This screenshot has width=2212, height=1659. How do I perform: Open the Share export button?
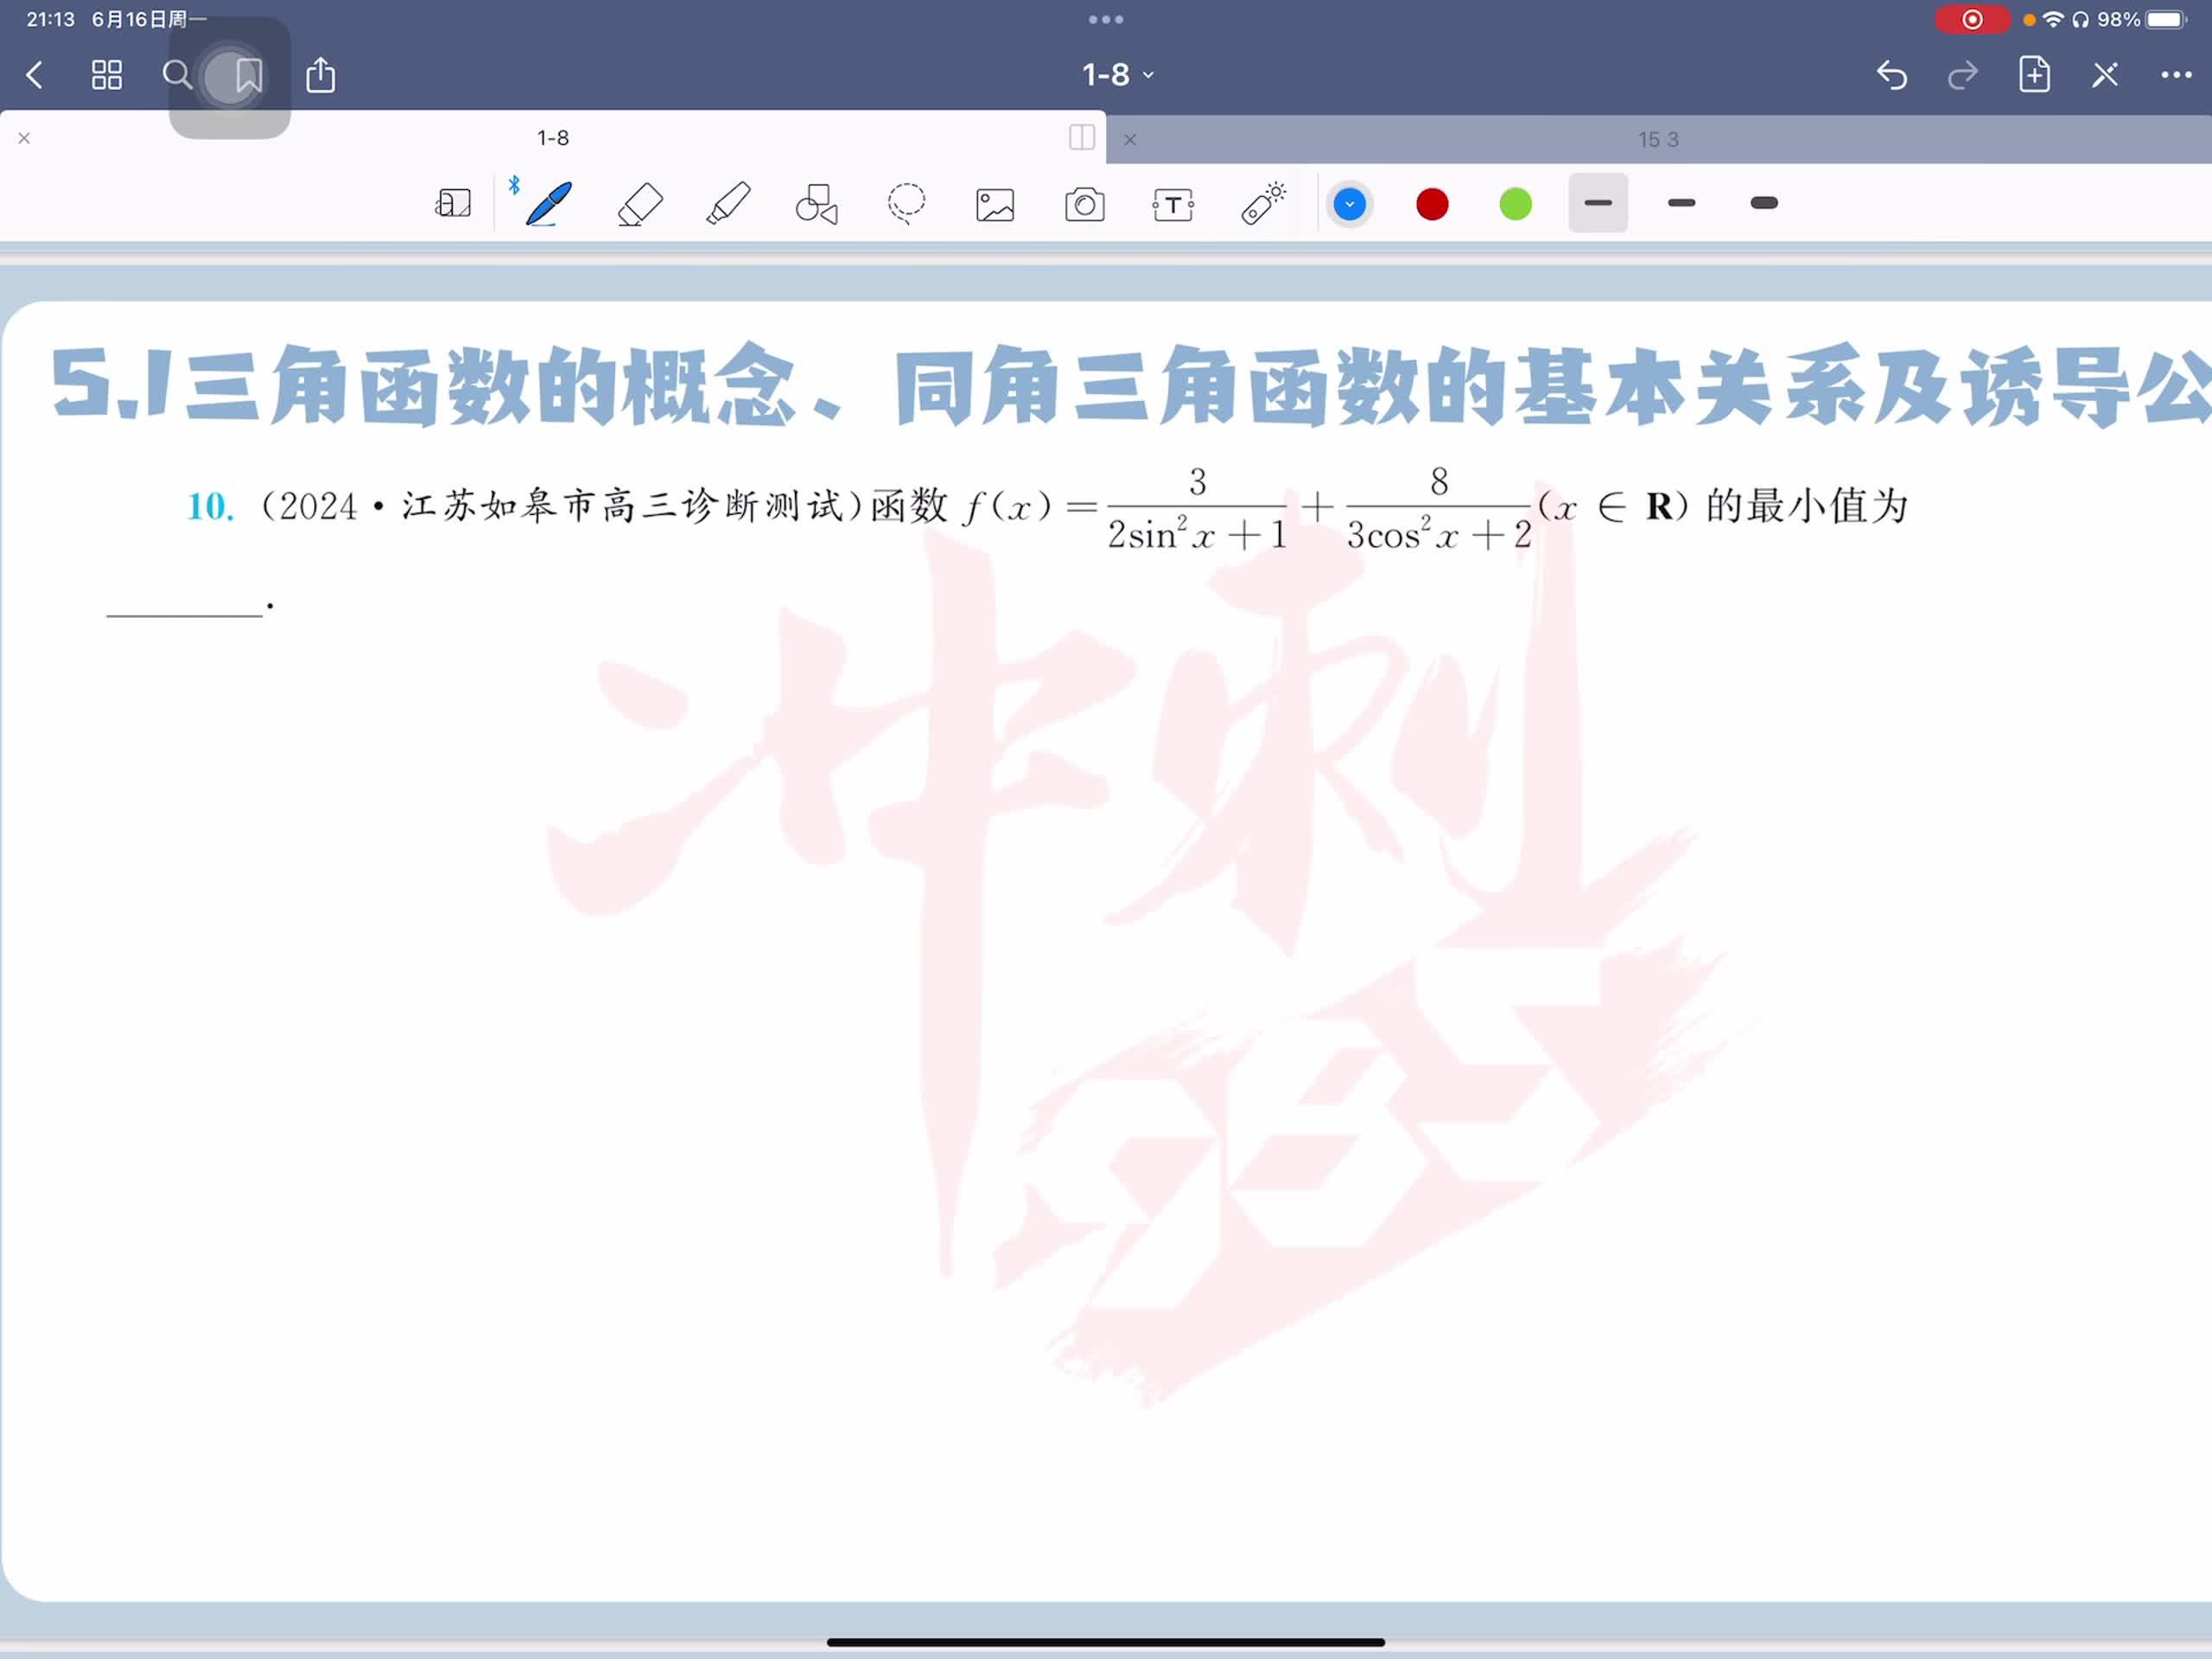pyautogui.click(x=320, y=75)
